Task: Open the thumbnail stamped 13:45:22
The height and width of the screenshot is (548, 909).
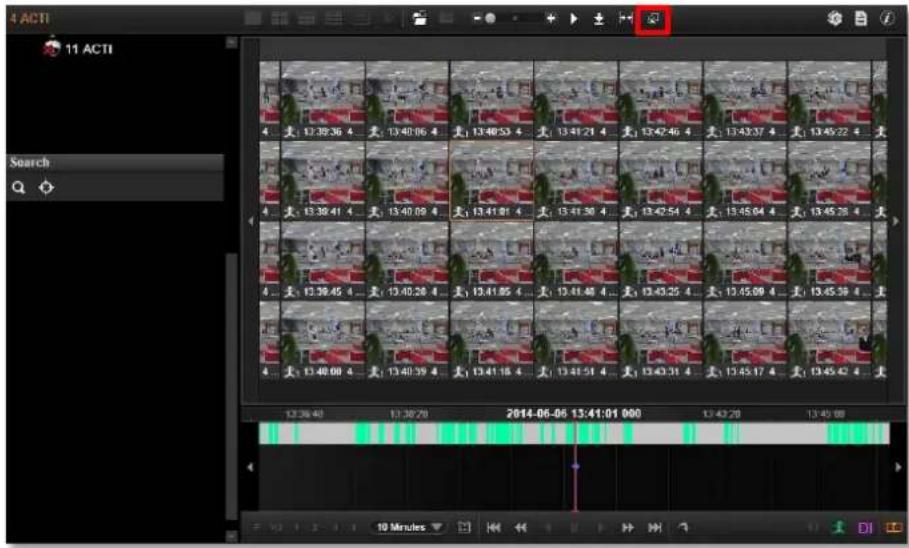Action: (830, 100)
